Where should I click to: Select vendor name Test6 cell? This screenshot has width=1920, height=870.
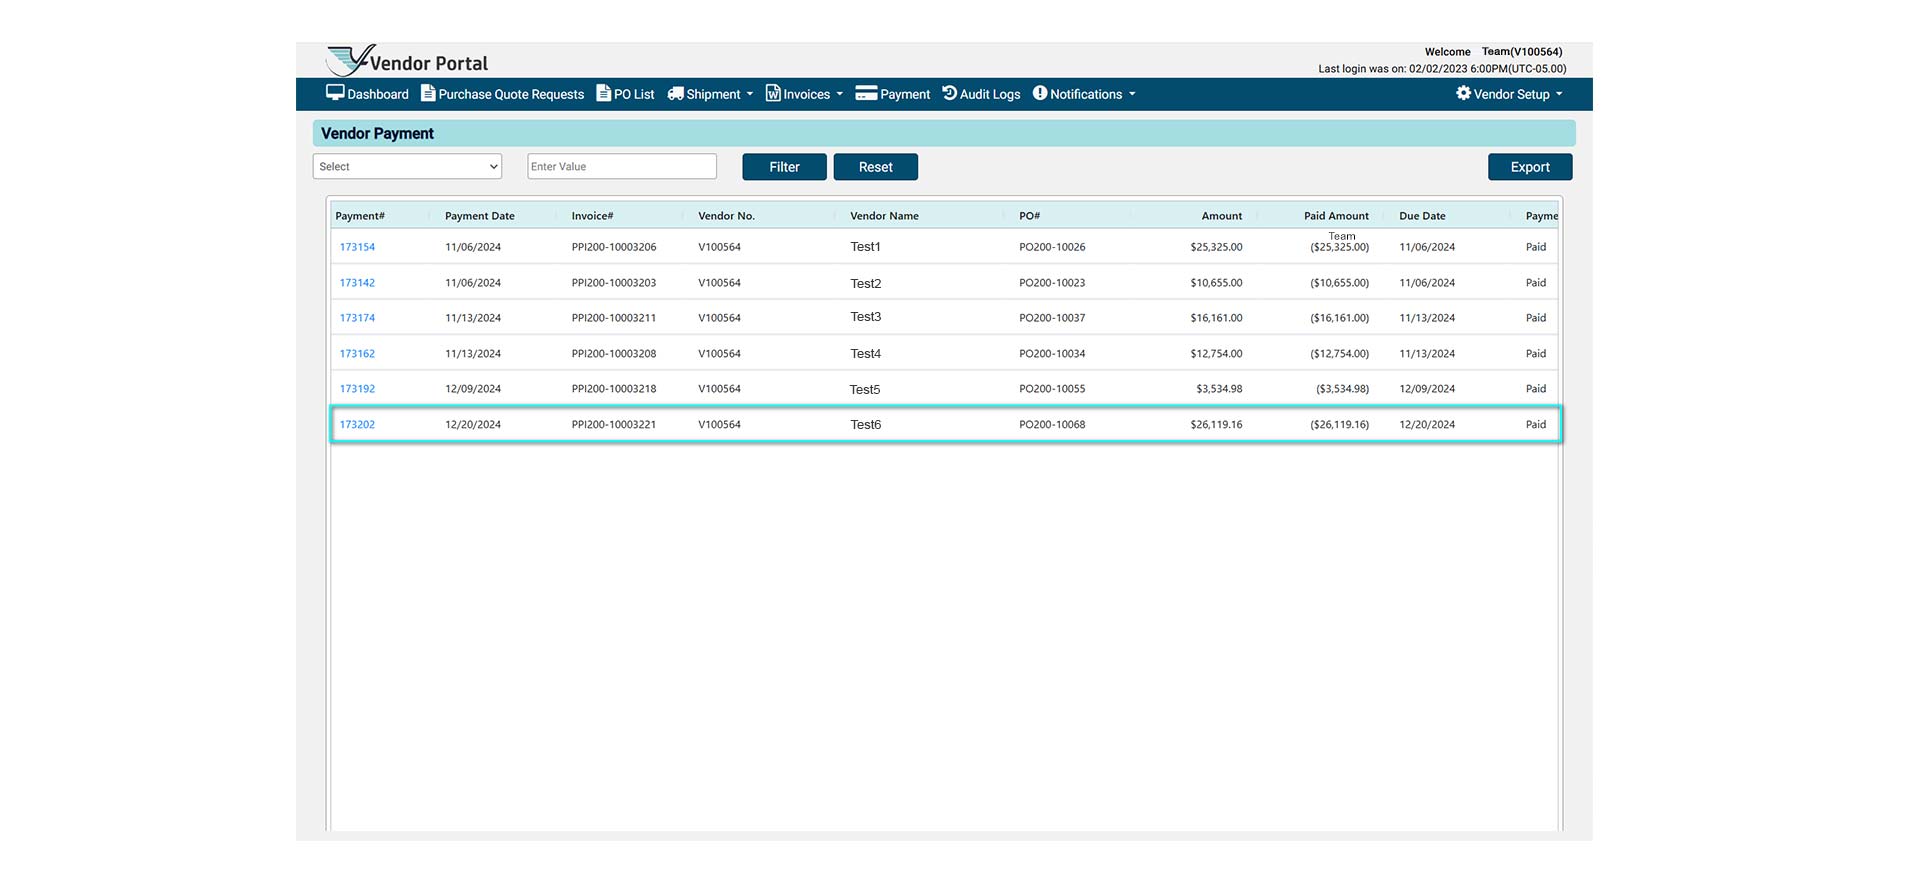(x=866, y=425)
